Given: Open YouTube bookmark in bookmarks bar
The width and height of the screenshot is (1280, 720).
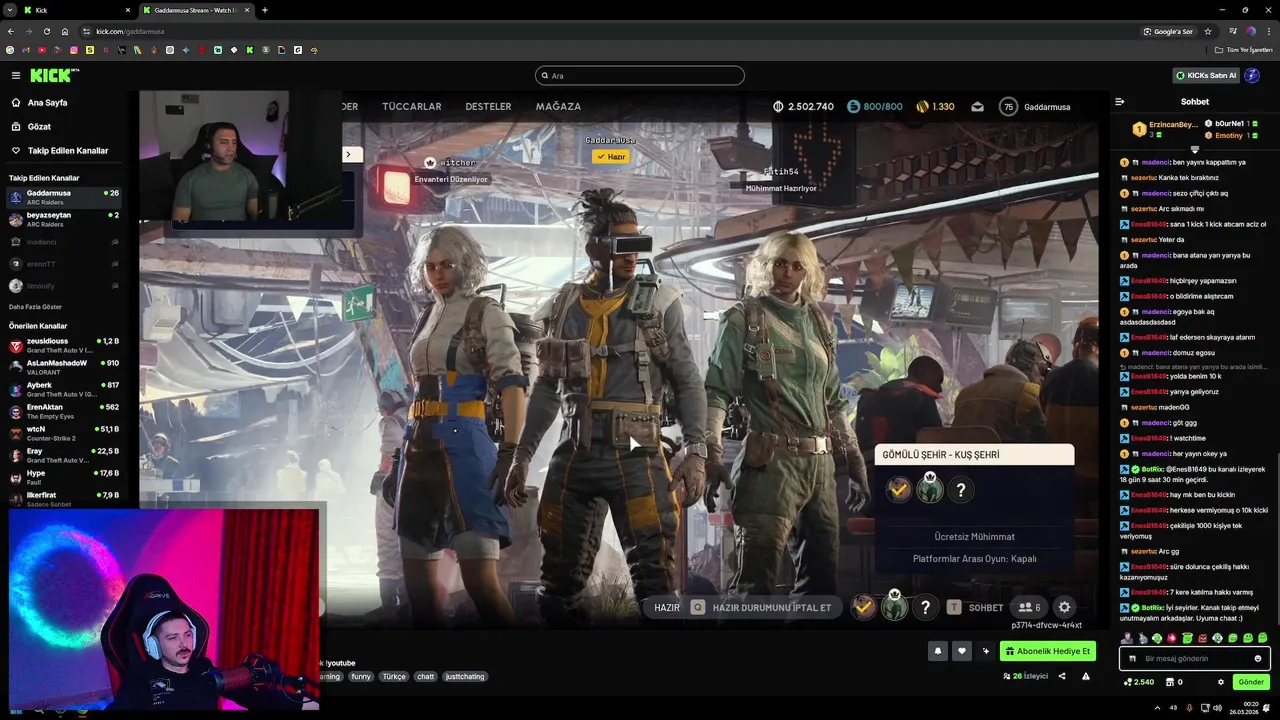Looking at the screenshot, I should coord(42,50).
